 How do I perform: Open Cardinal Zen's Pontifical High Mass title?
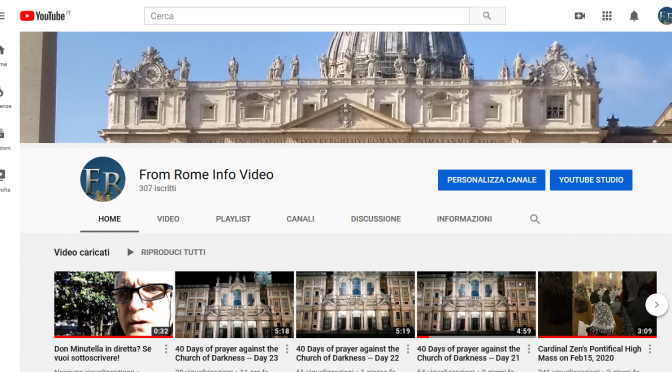[x=590, y=354]
